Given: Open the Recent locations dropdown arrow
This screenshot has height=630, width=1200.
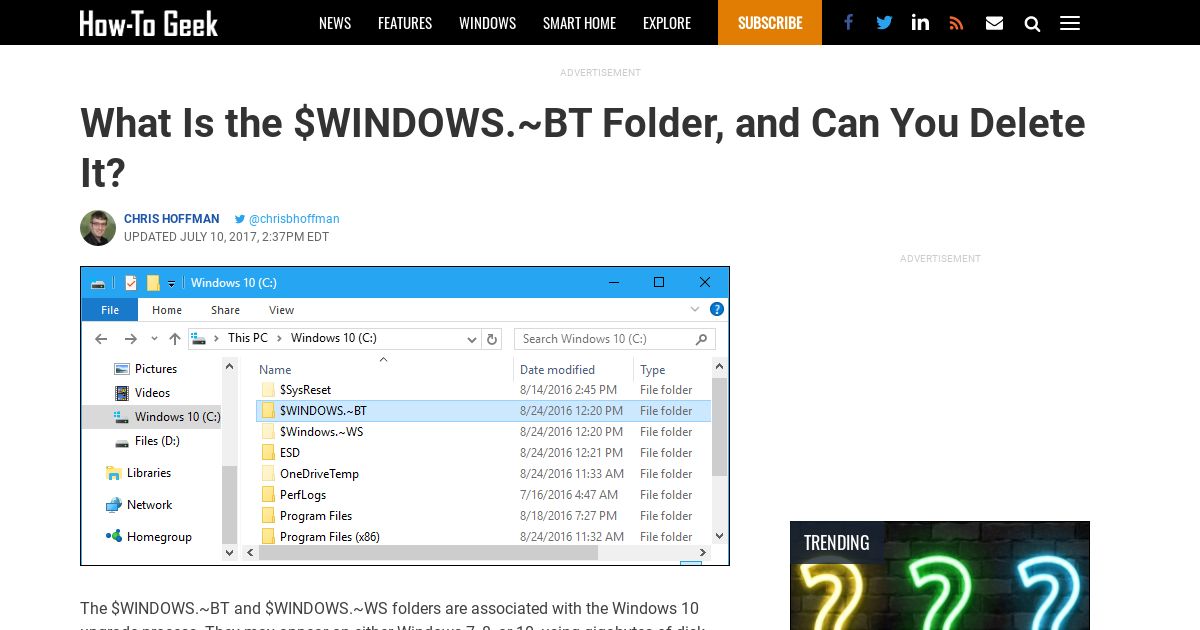Looking at the screenshot, I should pyautogui.click(x=154, y=339).
